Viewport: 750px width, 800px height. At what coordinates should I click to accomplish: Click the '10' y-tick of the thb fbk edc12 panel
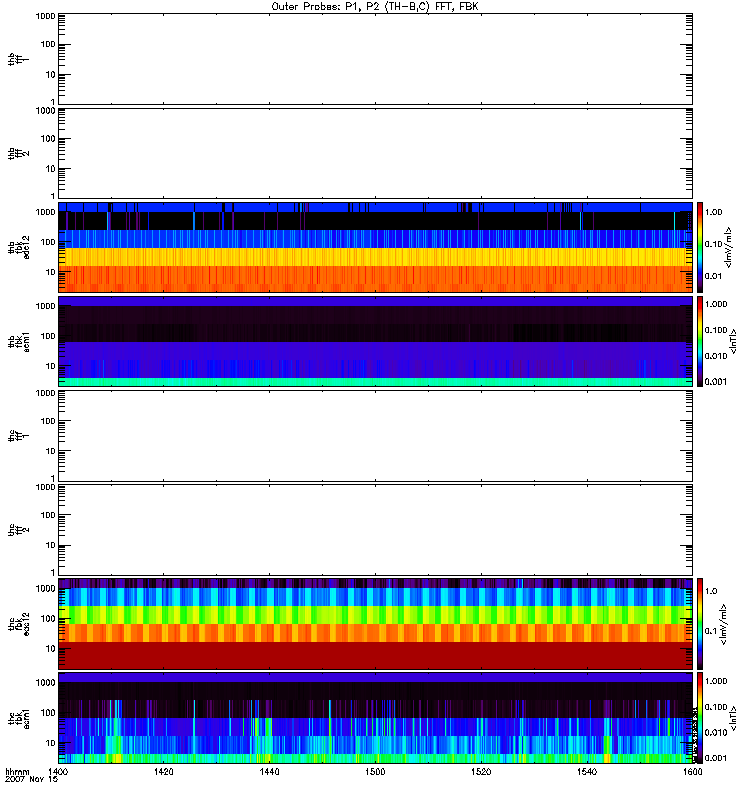coord(51,272)
